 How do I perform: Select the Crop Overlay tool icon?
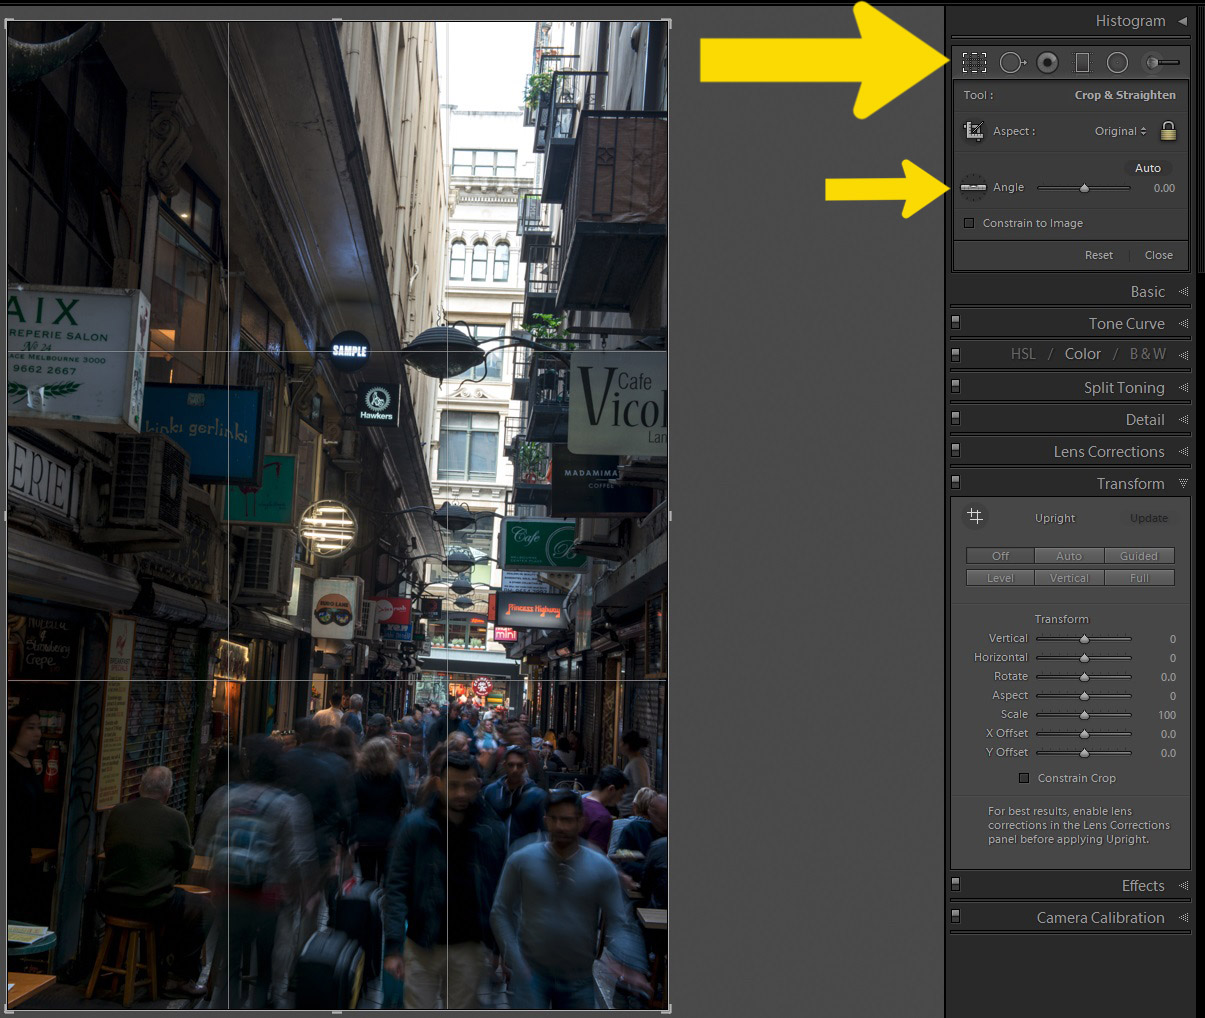974,63
